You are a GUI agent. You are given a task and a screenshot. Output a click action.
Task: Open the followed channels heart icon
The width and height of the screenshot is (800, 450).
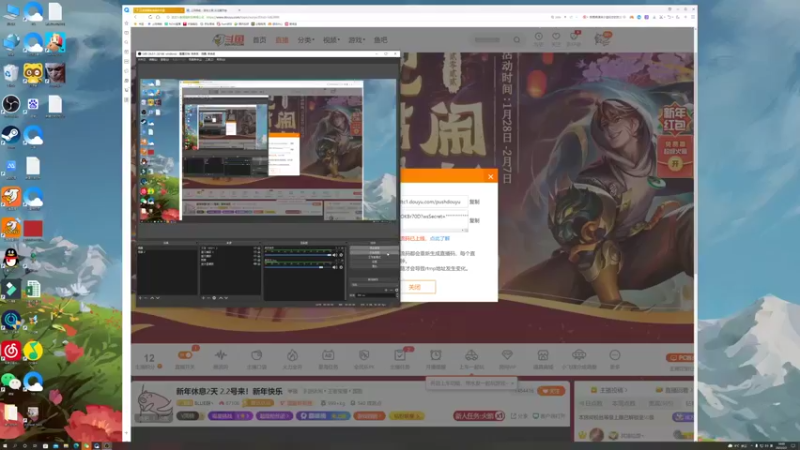click(x=556, y=37)
